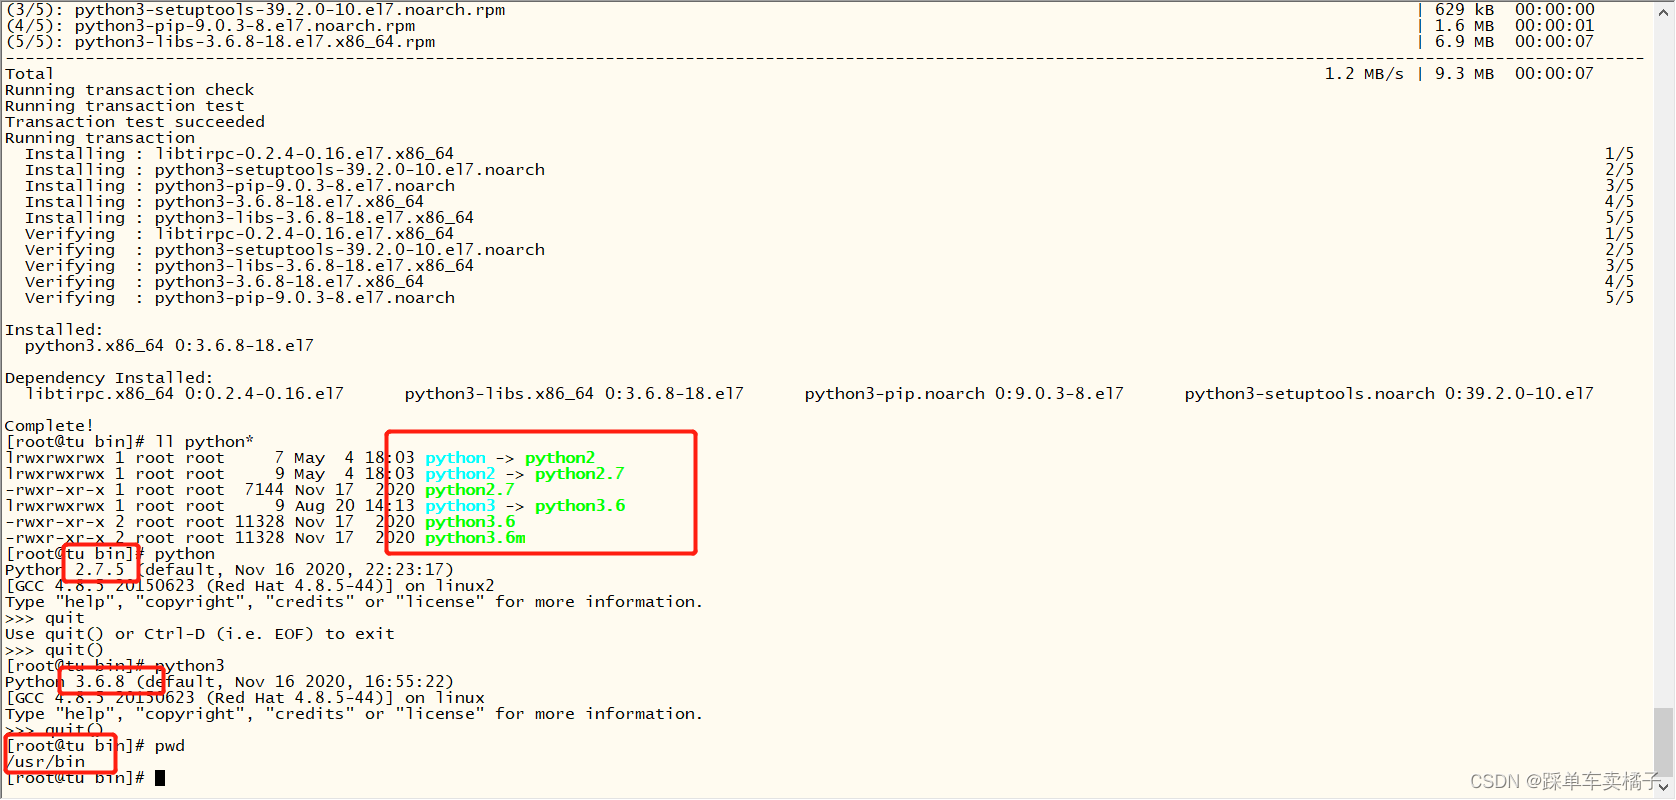Click the 'Verifying : libtirpc-0.2.4-0.16.el7.x86_64' line

tap(240, 234)
